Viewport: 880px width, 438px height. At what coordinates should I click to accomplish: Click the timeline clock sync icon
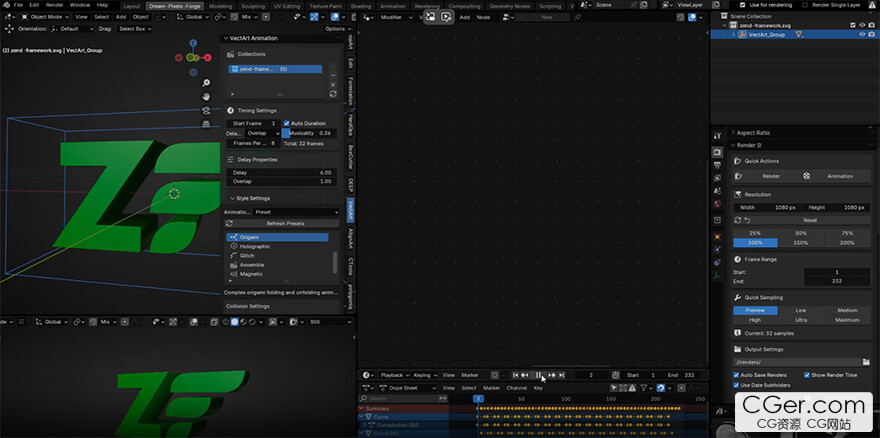(x=616, y=375)
